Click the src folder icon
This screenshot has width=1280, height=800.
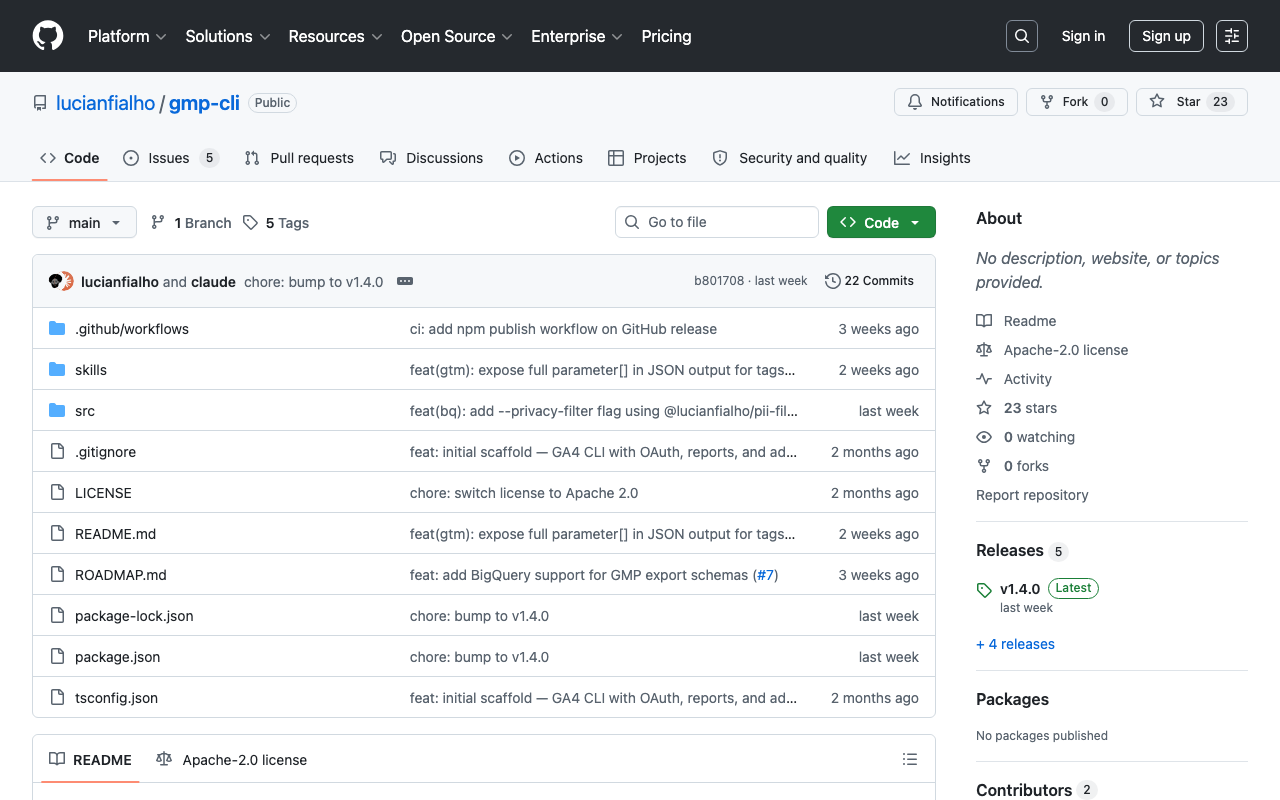(57, 411)
